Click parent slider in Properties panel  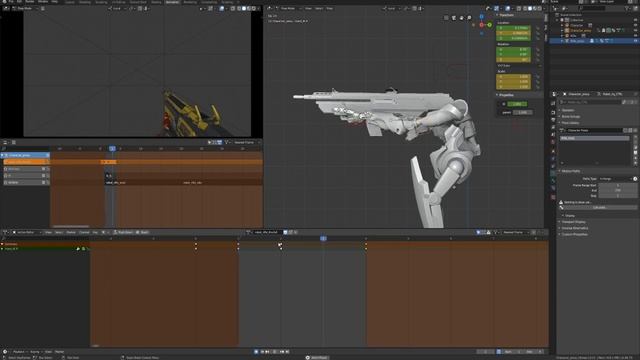522,112
